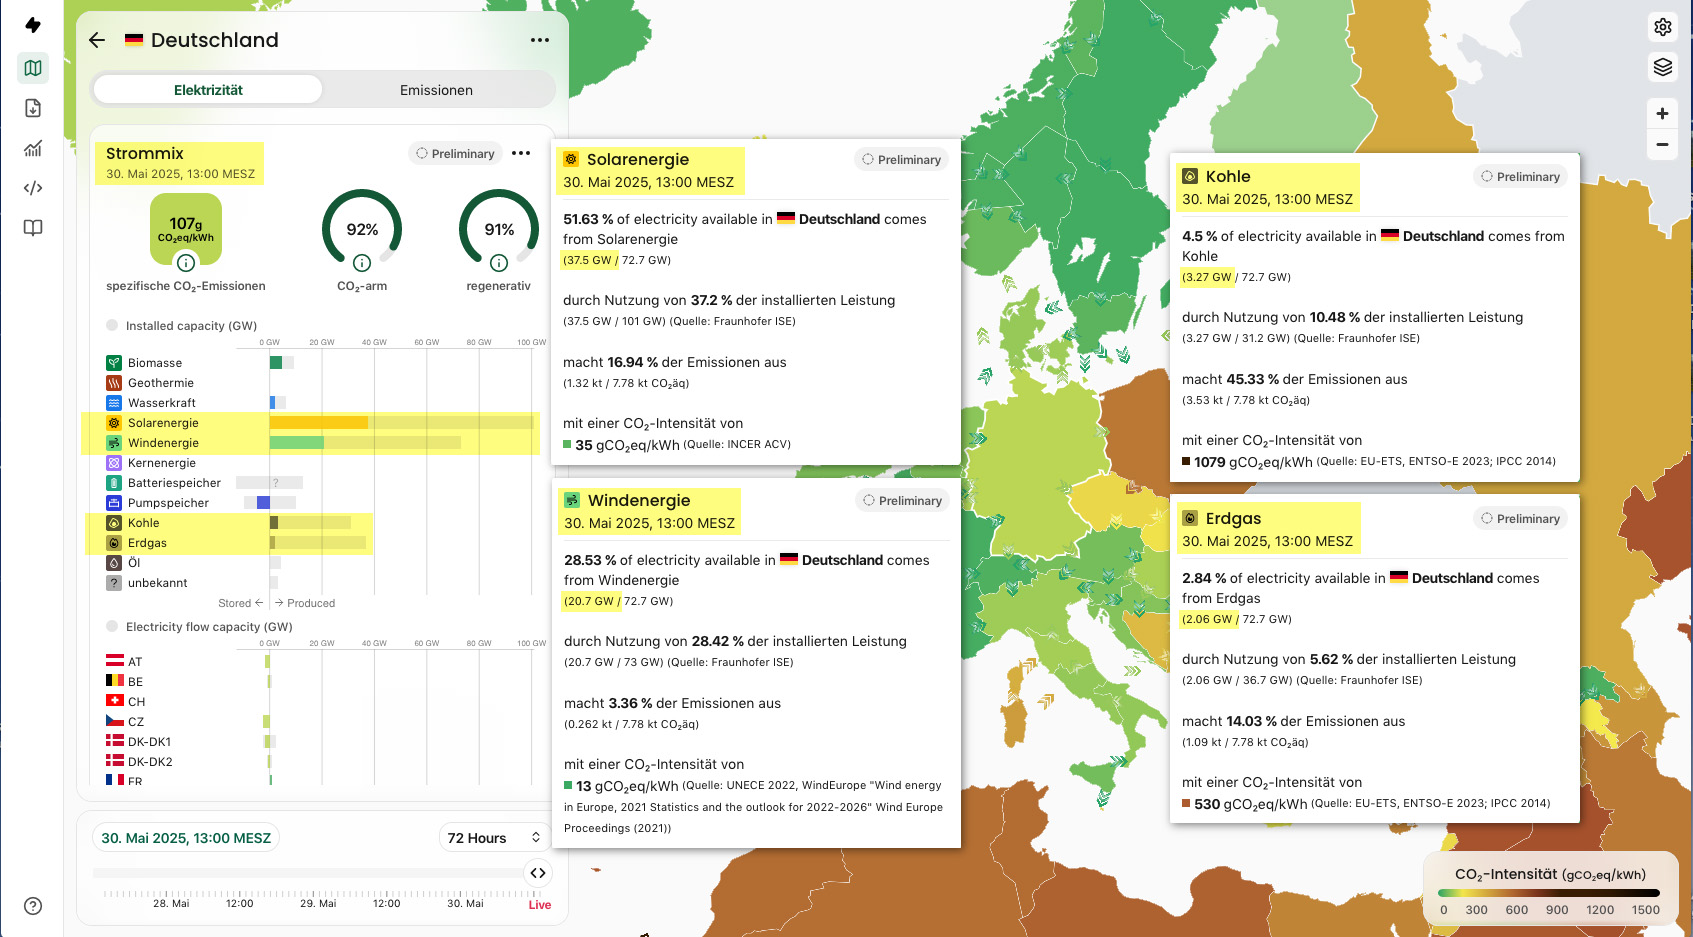
Task: Open the chart rankings sidebar icon
Action: 33,148
